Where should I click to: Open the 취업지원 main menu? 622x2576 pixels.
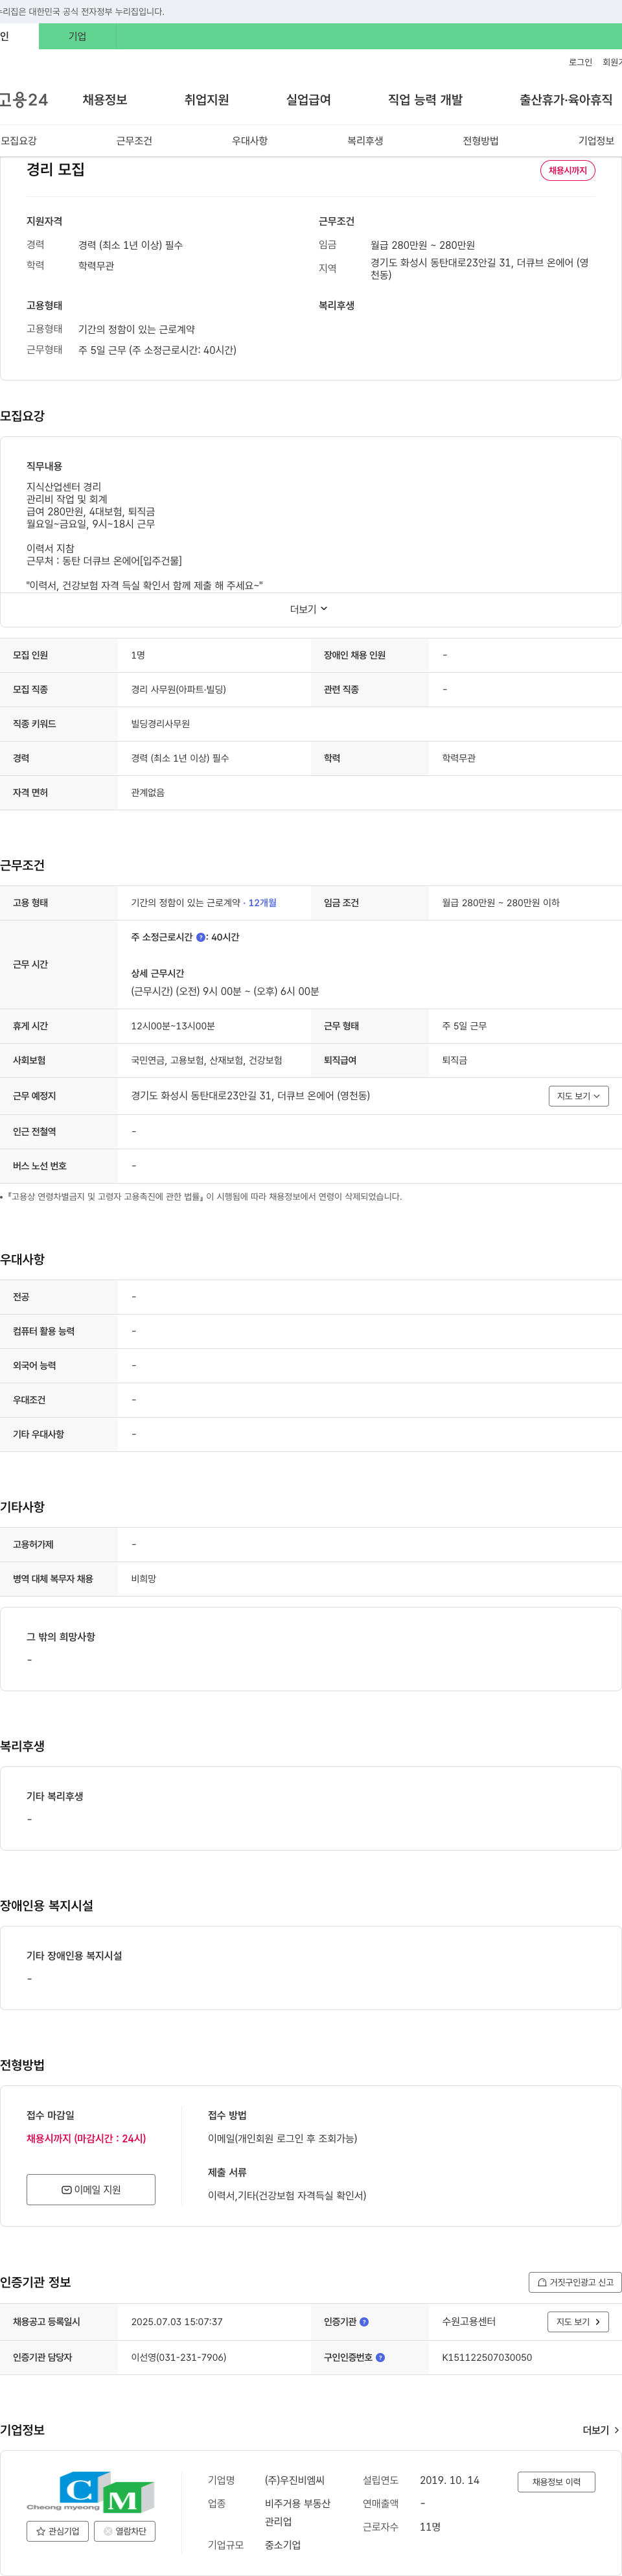coord(206,100)
